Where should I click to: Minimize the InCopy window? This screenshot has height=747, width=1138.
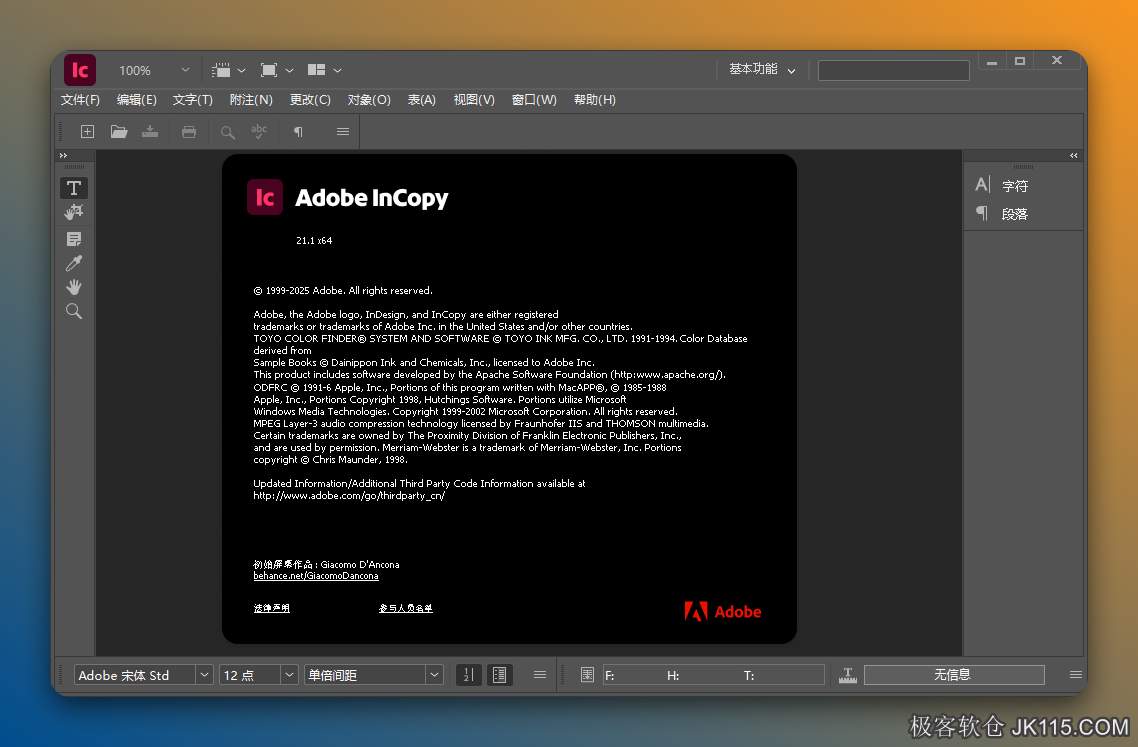(x=991, y=62)
